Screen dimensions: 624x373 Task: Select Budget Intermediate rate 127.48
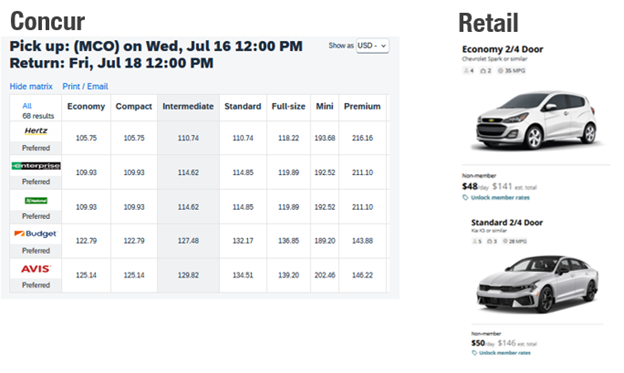pos(188,241)
